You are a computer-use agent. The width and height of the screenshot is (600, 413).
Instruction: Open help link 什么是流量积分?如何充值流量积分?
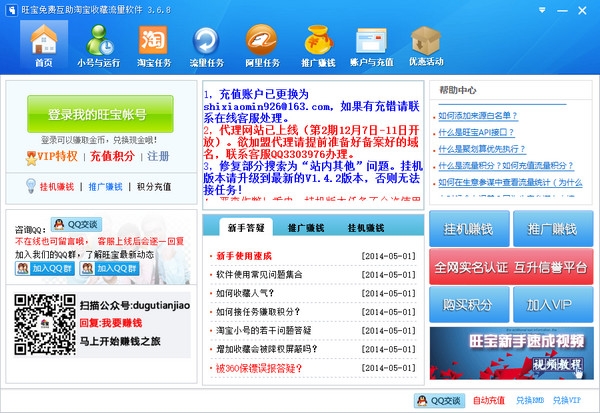[x=506, y=166]
